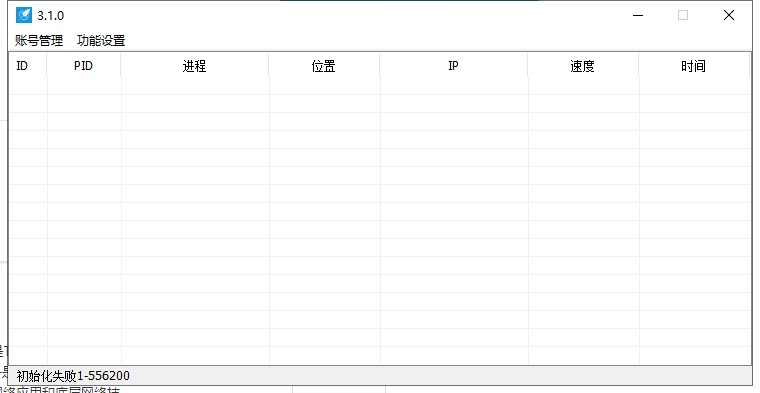Click the 3.1.0 title bar text
The image size is (760, 393).
click(50, 16)
